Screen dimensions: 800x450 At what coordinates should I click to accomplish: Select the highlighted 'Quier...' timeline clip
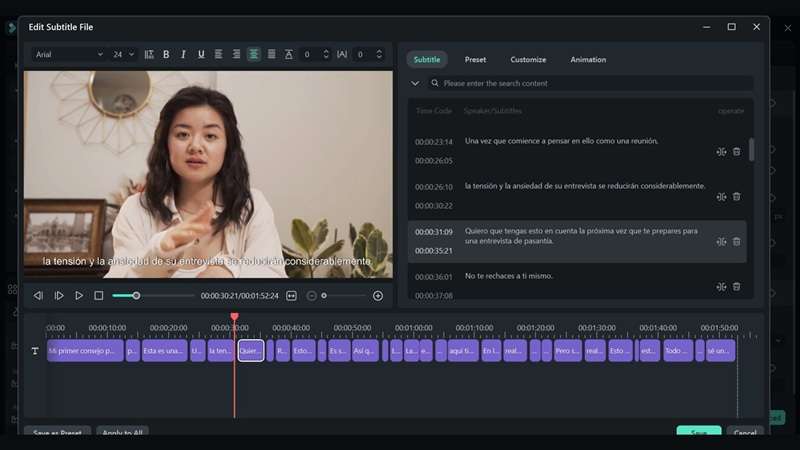point(251,351)
